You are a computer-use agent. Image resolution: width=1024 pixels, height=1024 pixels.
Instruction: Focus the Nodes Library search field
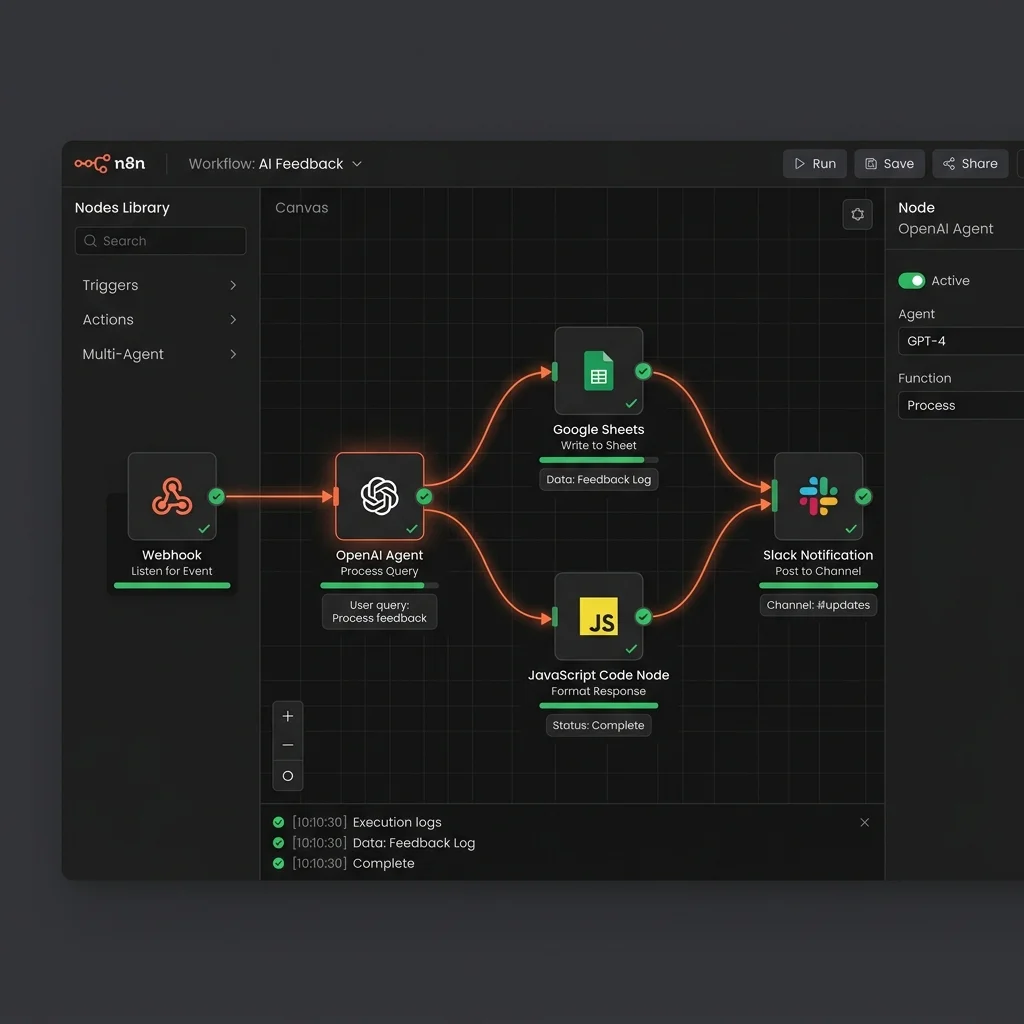tap(161, 241)
